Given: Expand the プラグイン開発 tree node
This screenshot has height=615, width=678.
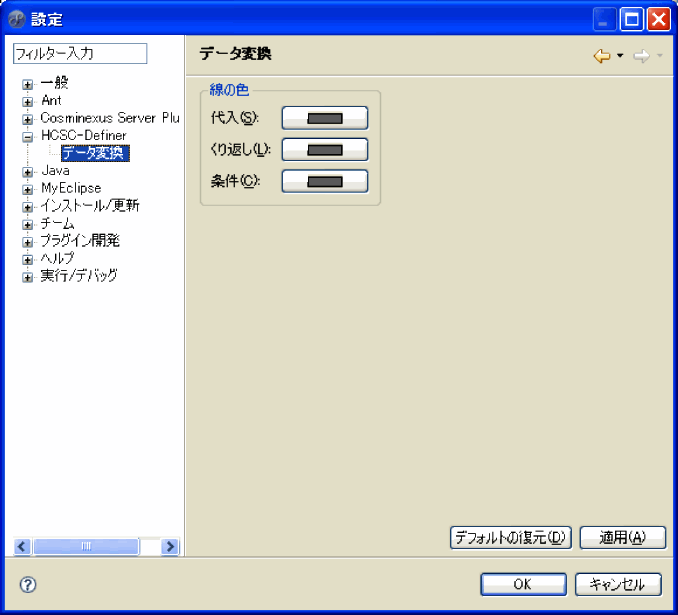Looking at the screenshot, I should pos(28,242).
